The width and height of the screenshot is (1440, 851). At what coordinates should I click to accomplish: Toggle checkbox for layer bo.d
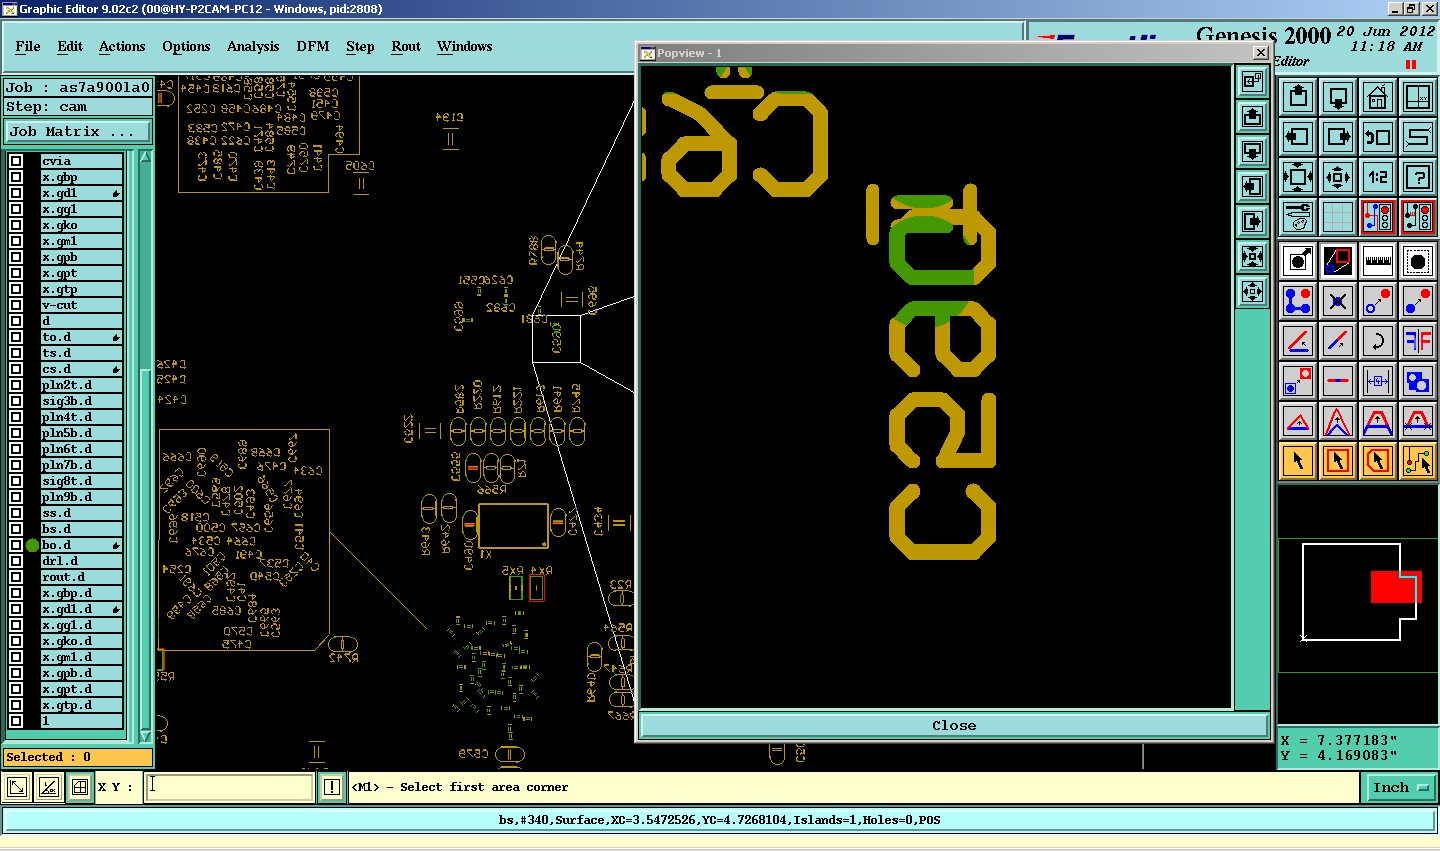point(16,545)
